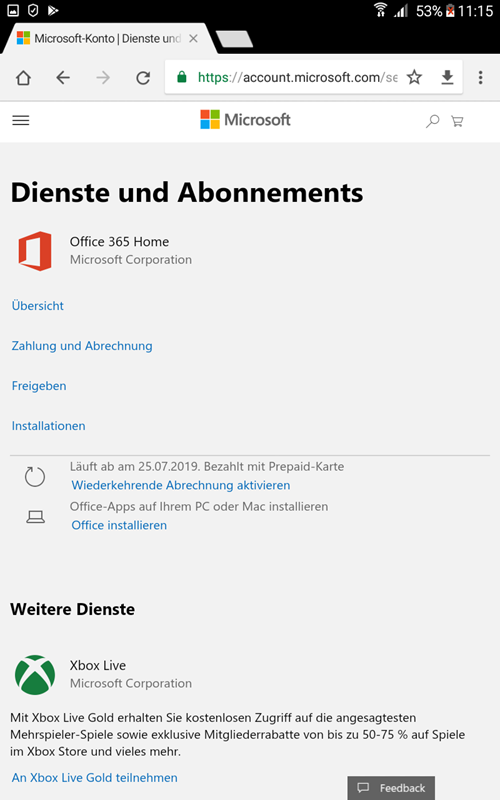Open the Feedback button
Screen dimensions: 500x800
tap(391, 788)
